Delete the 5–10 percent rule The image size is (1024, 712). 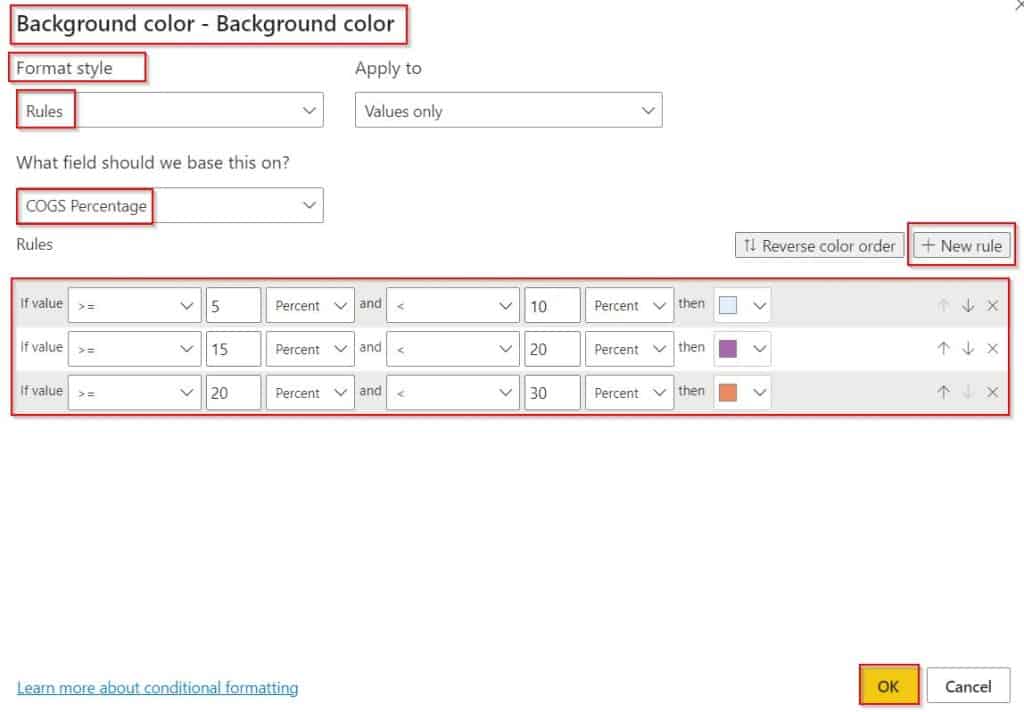pyautogui.click(x=993, y=305)
